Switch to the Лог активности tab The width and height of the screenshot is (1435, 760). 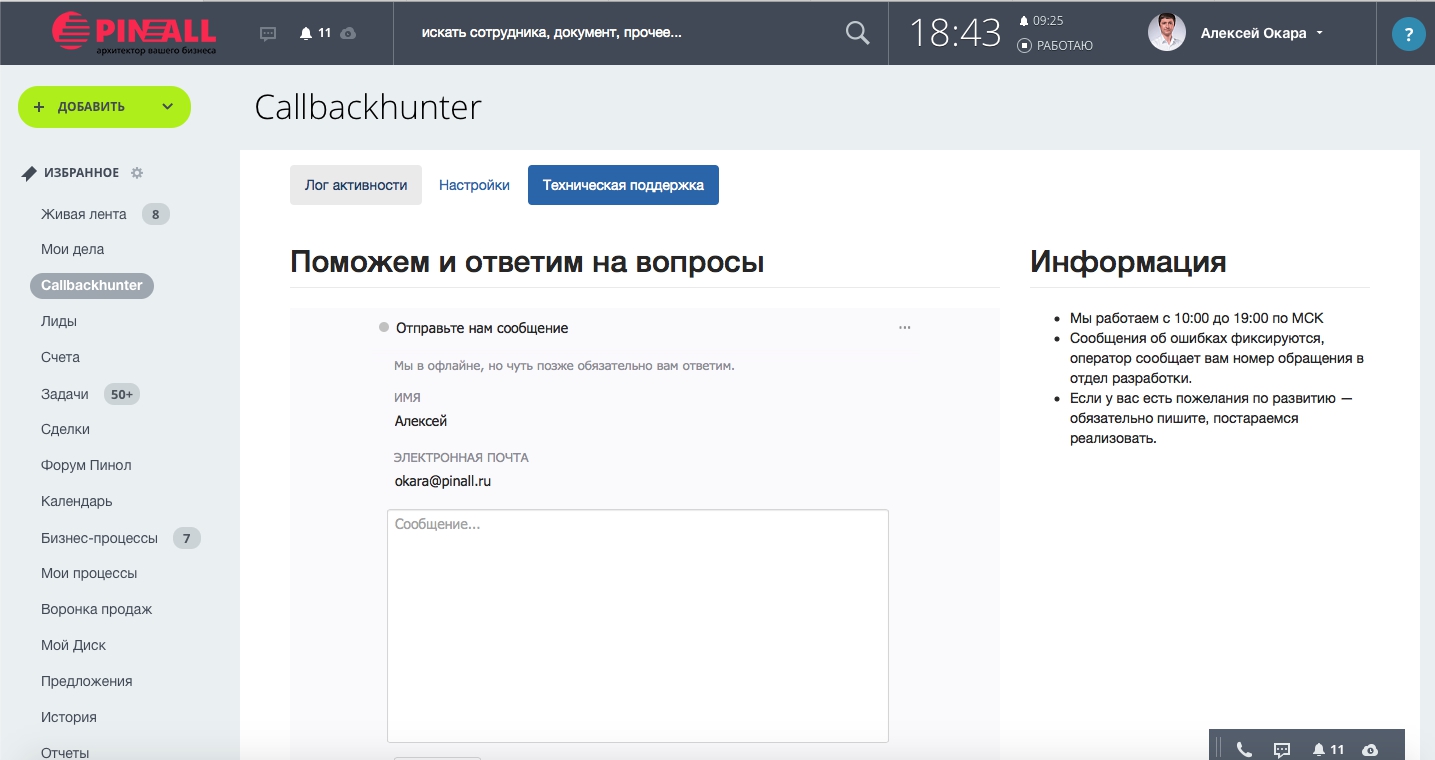tap(356, 185)
